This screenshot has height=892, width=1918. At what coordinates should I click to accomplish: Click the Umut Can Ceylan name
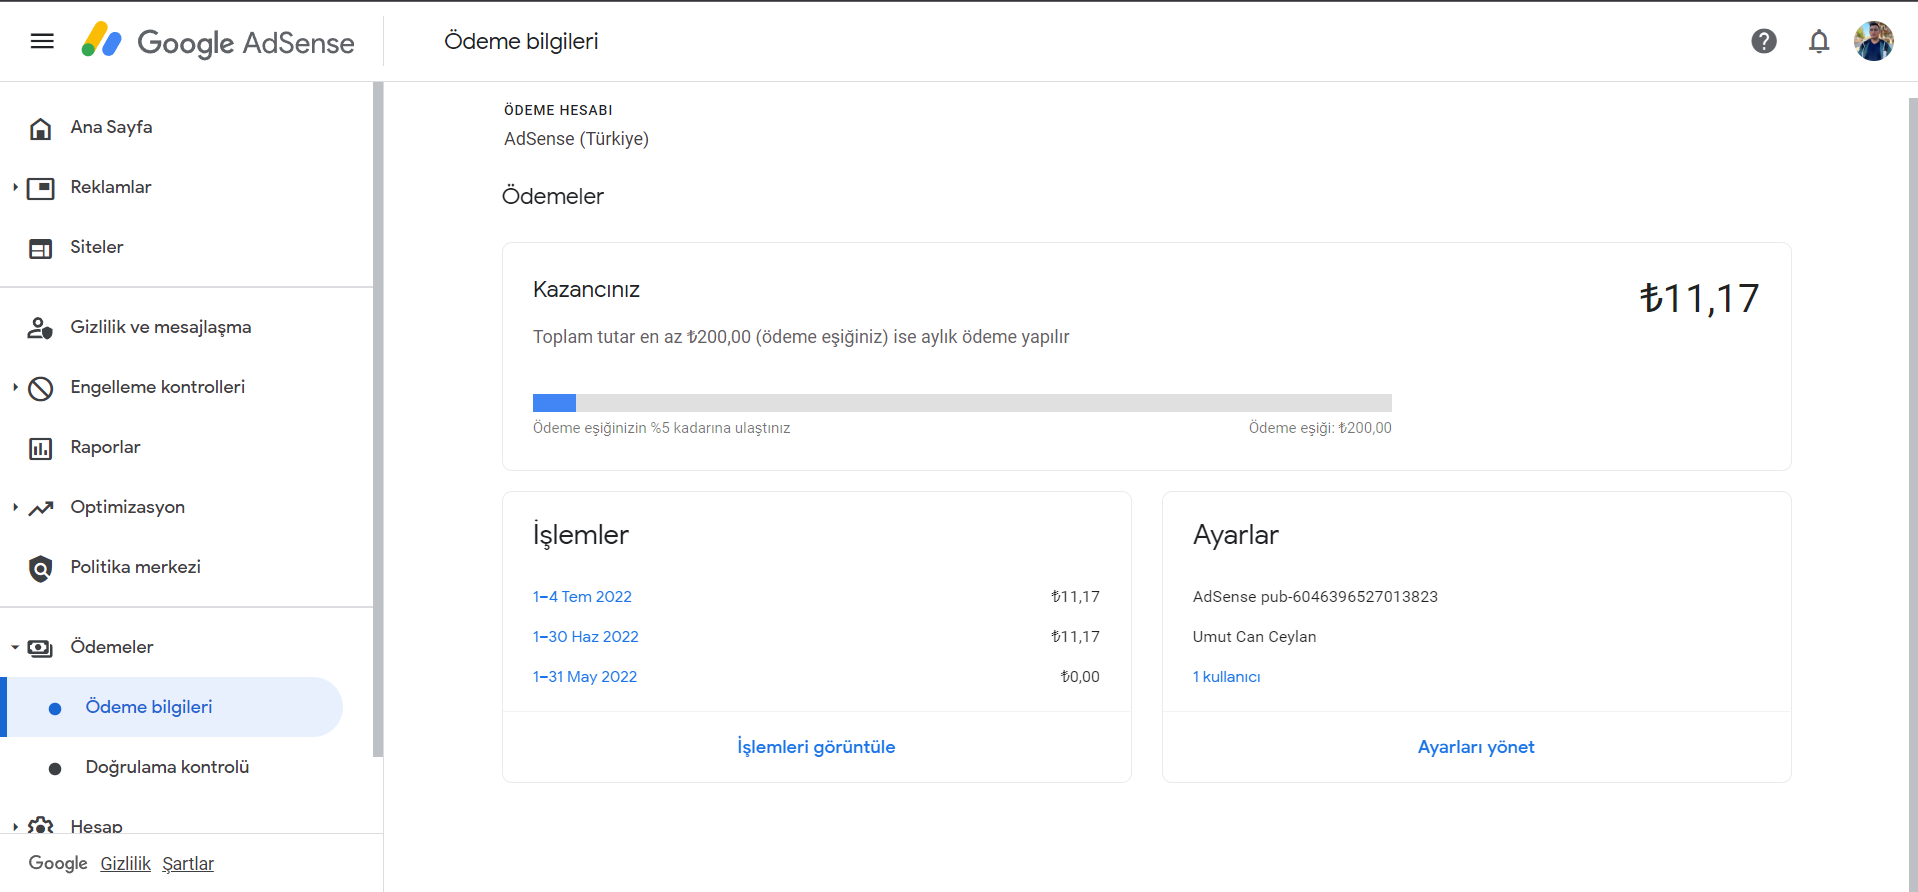coord(1254,636)
